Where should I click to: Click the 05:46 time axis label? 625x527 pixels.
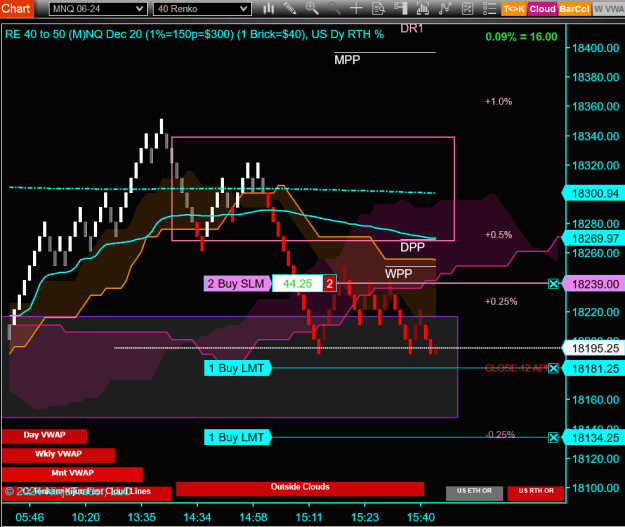(29, 517)
